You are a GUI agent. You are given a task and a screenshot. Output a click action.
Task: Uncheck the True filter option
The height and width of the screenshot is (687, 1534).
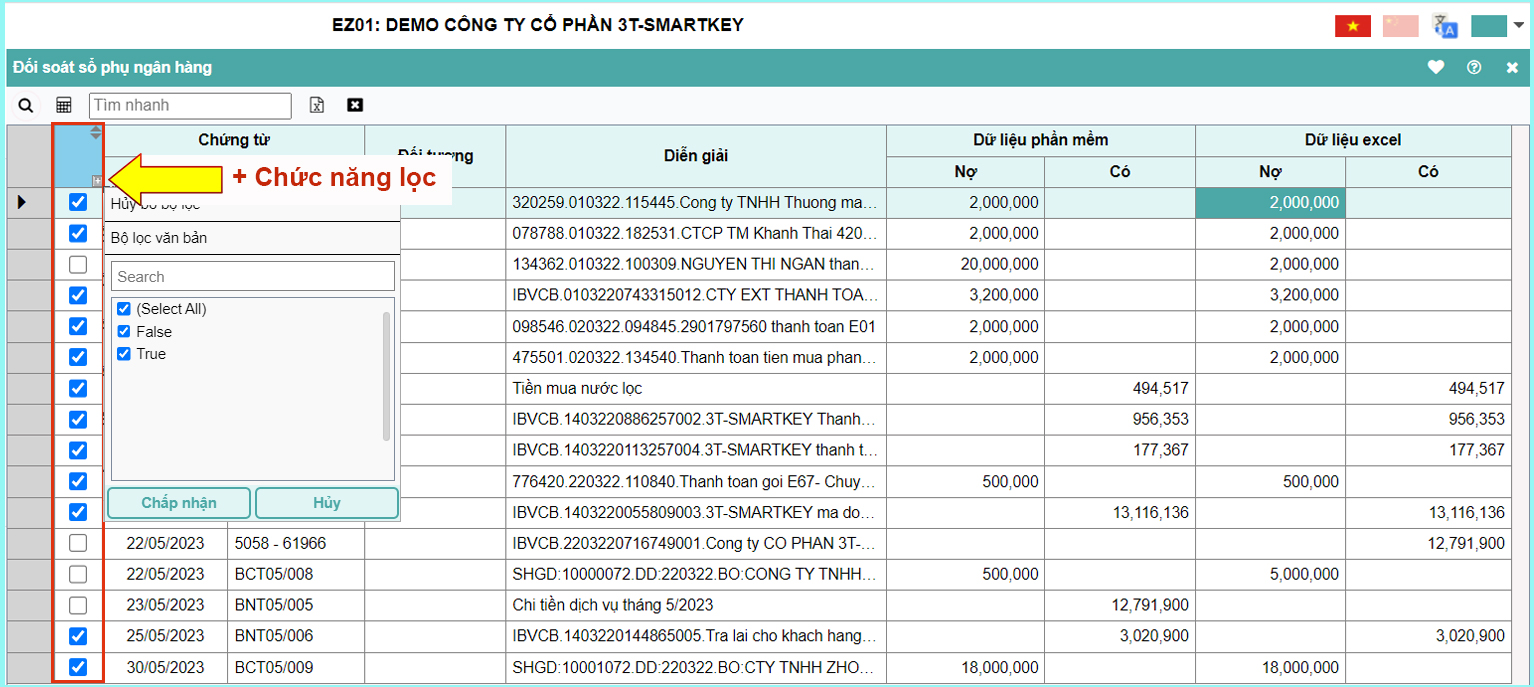pos(124,354)
